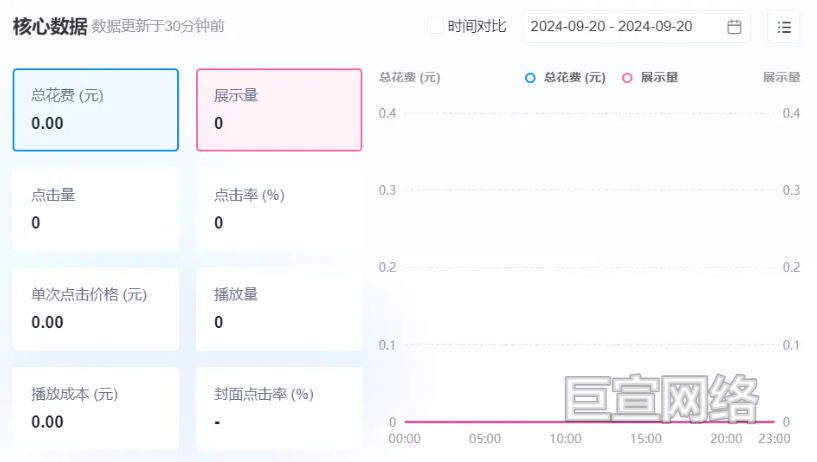Enable the 时间对比 checkbox
The height and width of the screenshot is (462, 817).
click(435, 26)
